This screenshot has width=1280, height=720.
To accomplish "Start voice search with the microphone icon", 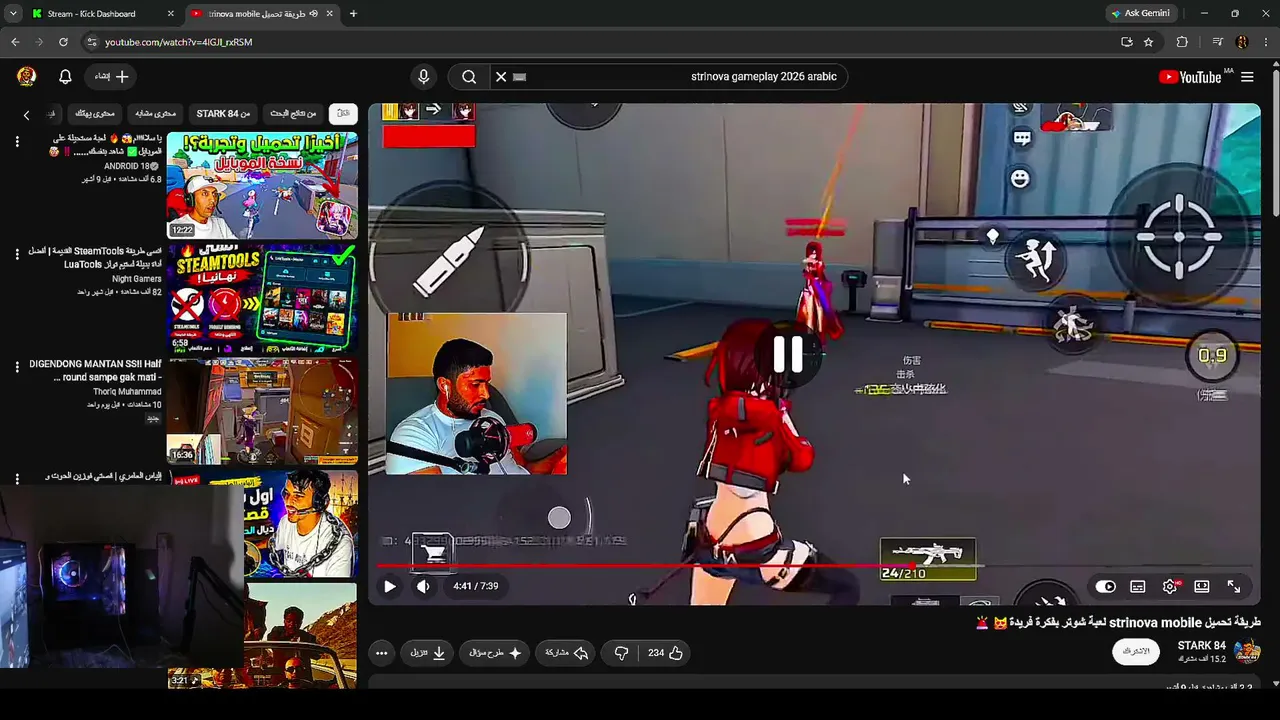I will pos(424,77).
